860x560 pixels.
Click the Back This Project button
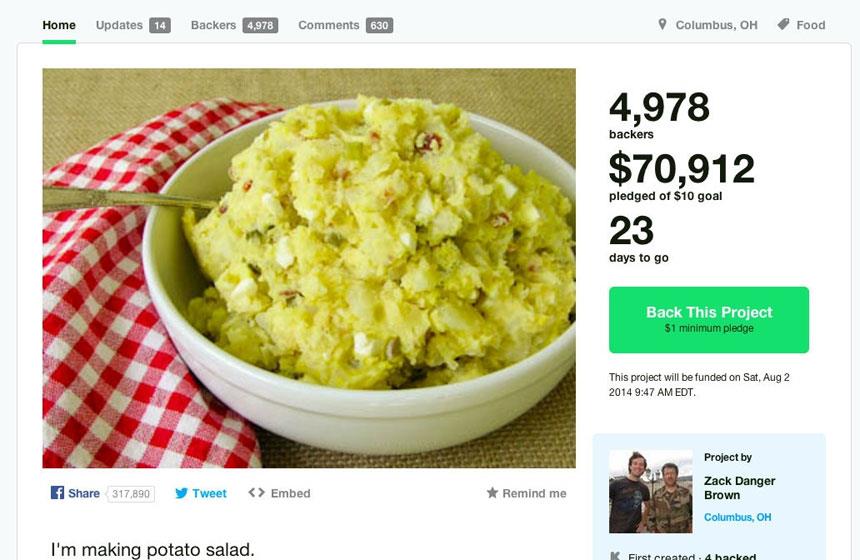(709, 320)
